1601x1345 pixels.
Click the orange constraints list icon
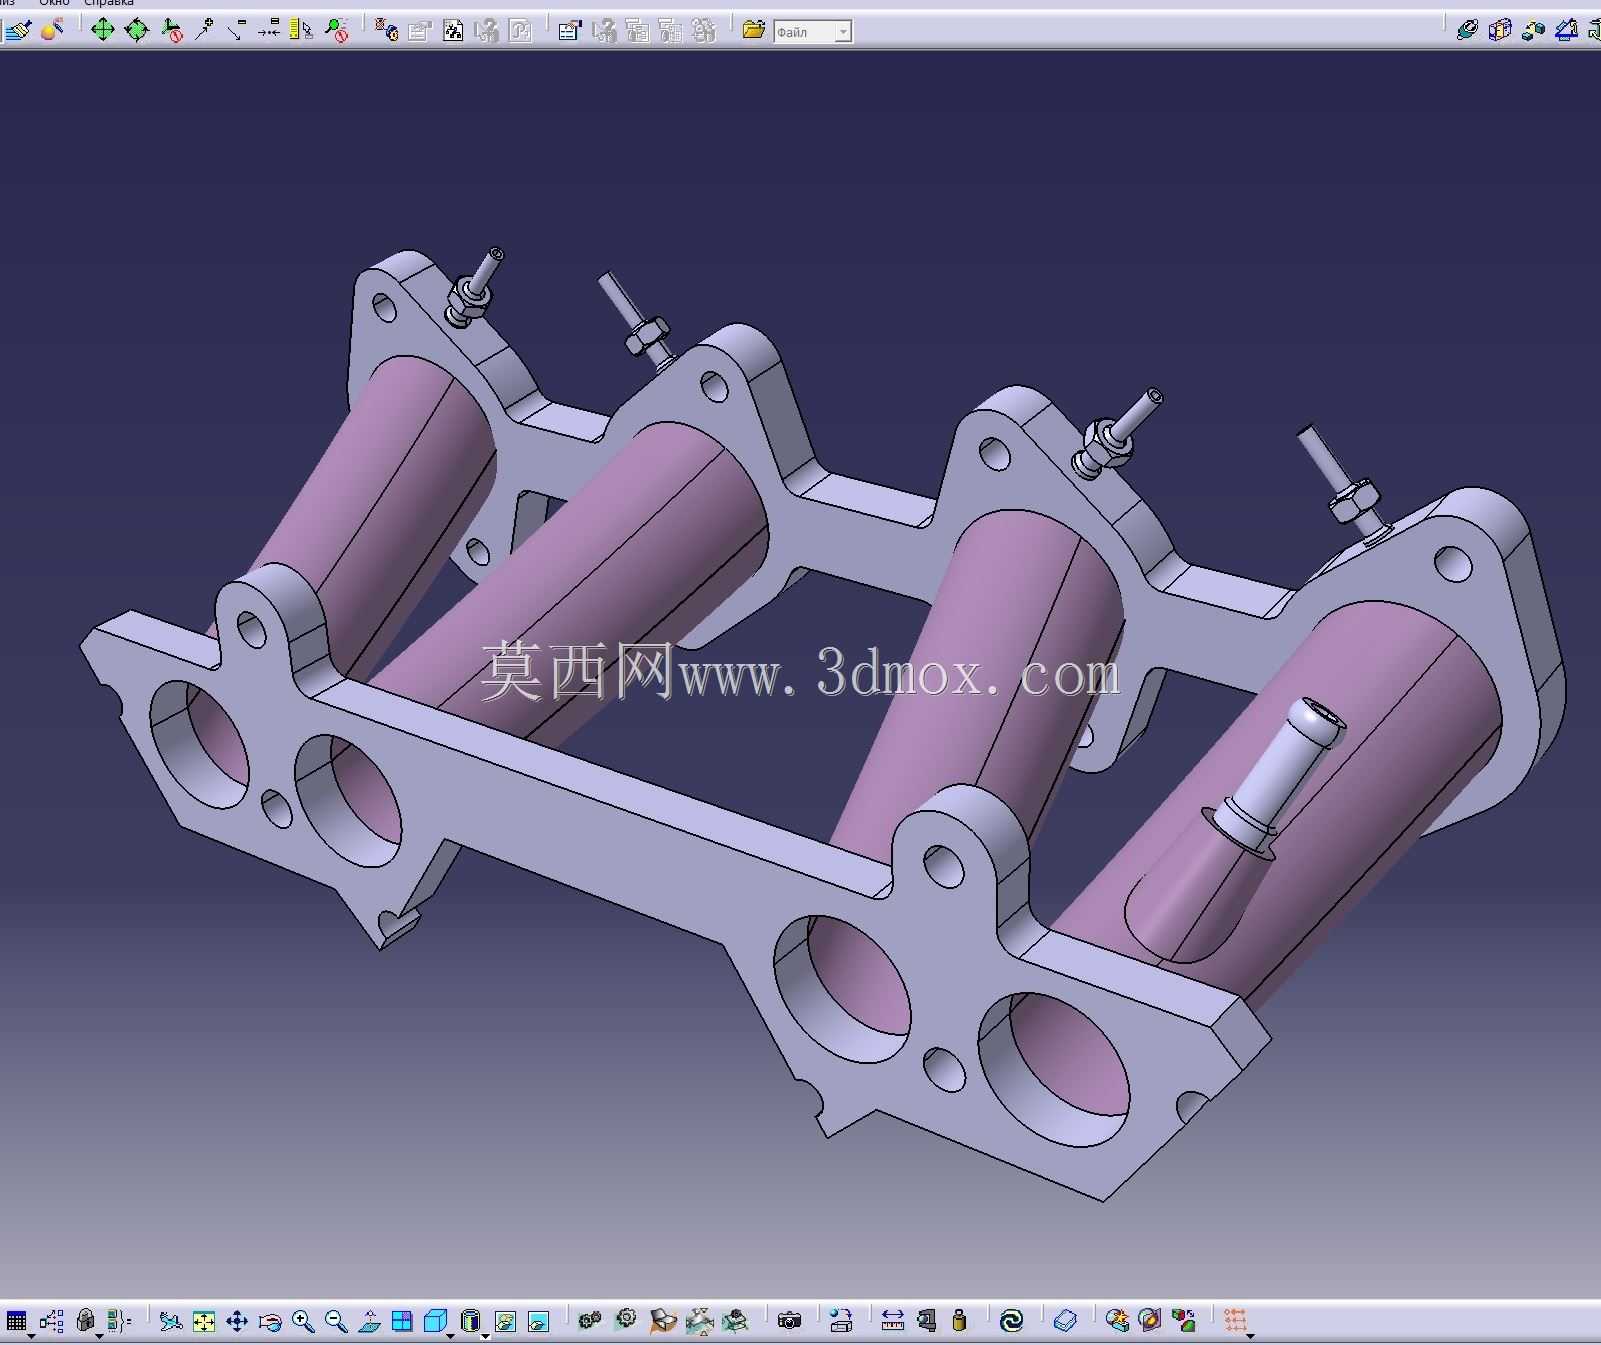click(x=1236, y=1321)
